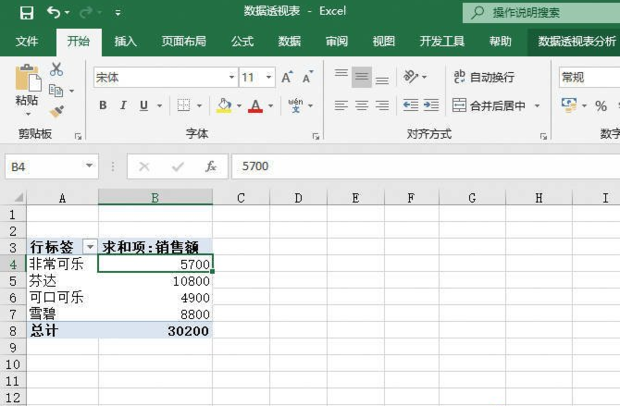Image resolution: width=620 pixels, height=406 pixels.
Task: Open the 剪贴板 dialog launcher
Action: click(78, 136)
